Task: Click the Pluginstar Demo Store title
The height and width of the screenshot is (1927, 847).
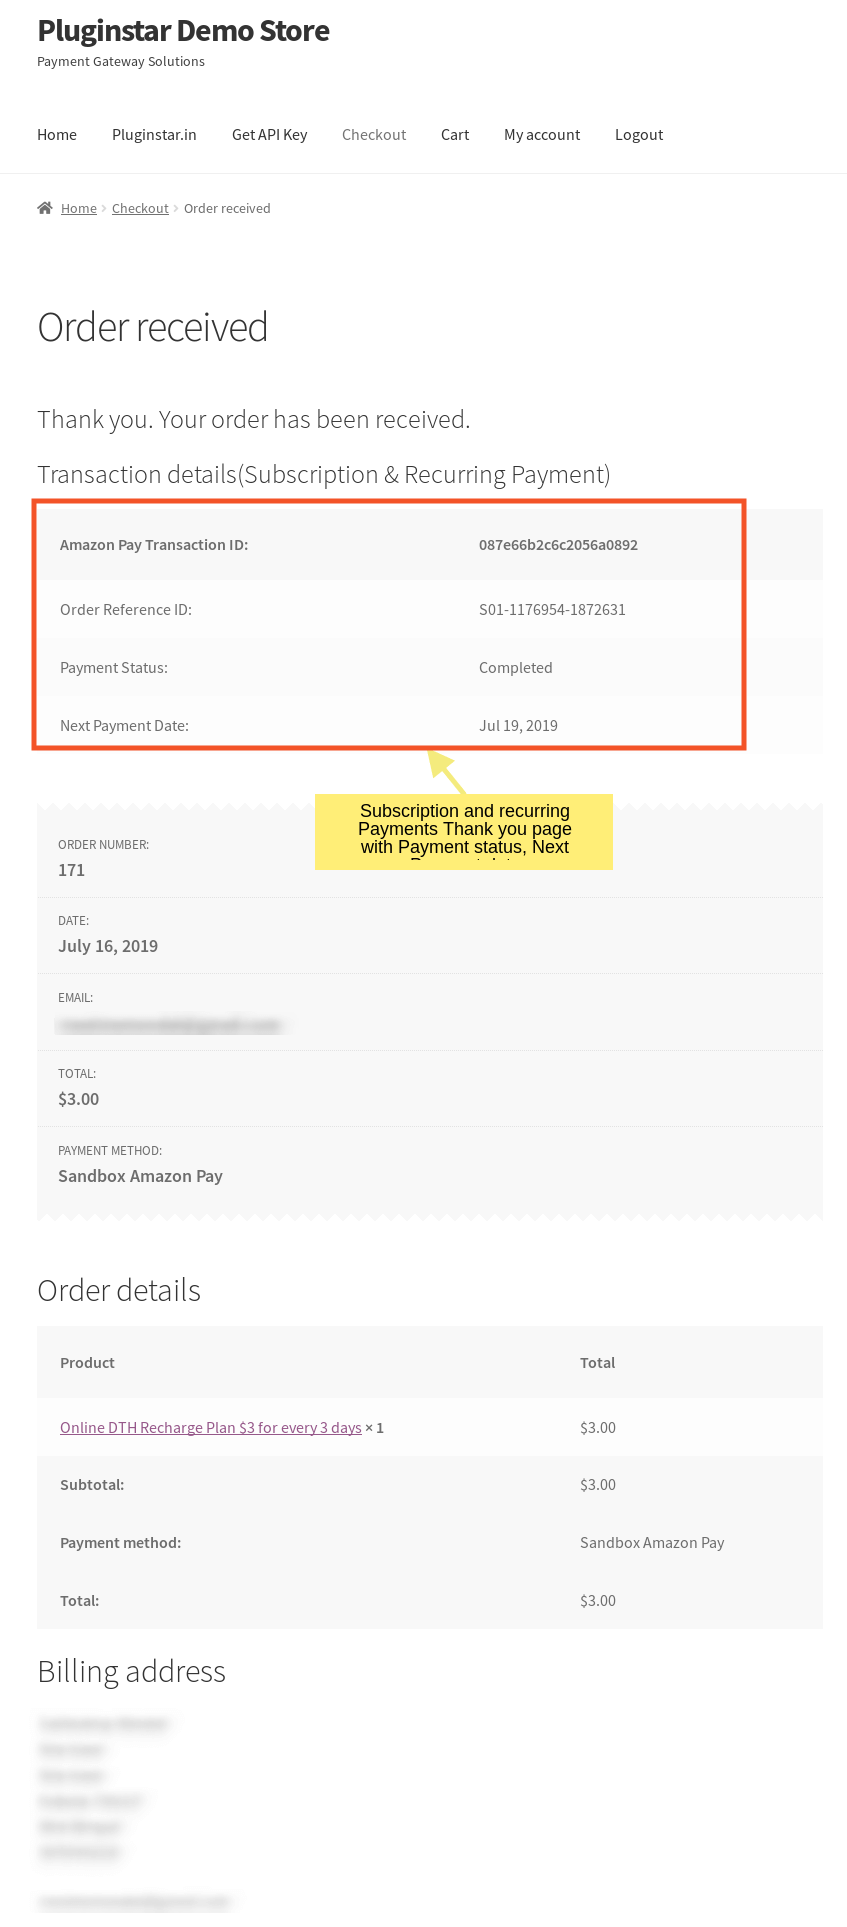Action: coord(183,31)
